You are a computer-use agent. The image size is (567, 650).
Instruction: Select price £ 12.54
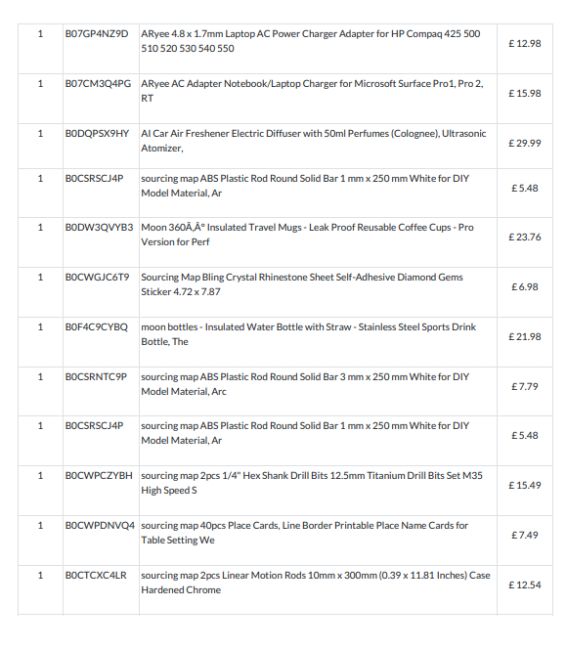[525, 585]
